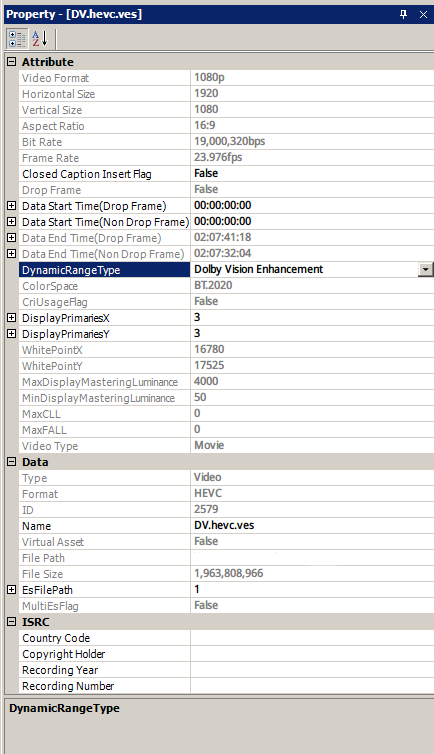Expand the DisplayPrimariesX property
Image resolution: width=434 pixels, height=754 pixels.
12,318
